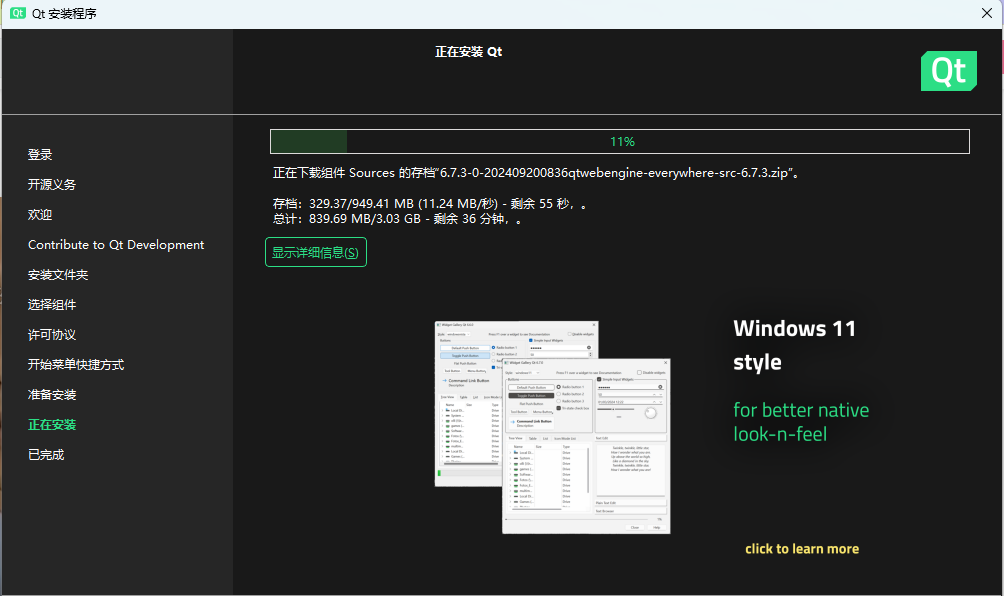Screen dimensions: 1004x596
Task: Click the 11% installation progress bar
Action: 620,141
